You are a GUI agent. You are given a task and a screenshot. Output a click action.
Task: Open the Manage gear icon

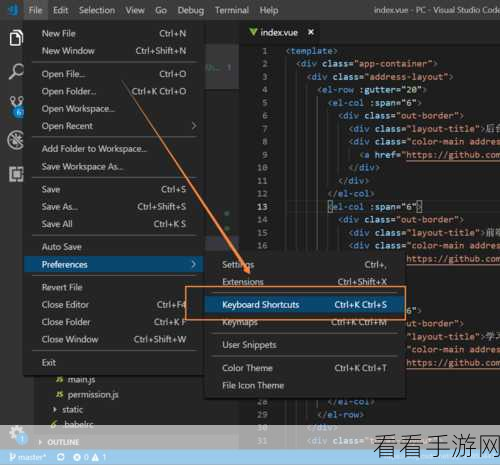[17, 434]
